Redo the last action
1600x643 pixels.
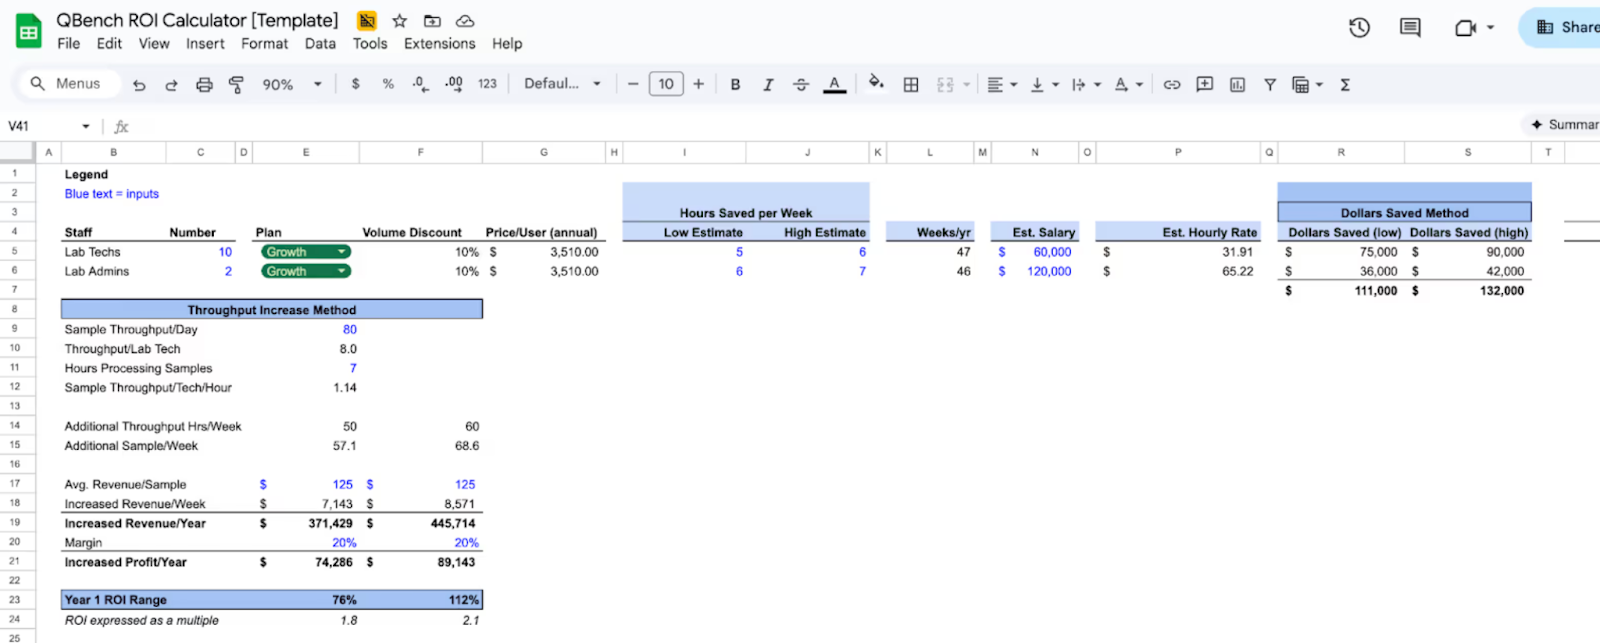pos(171,85)
